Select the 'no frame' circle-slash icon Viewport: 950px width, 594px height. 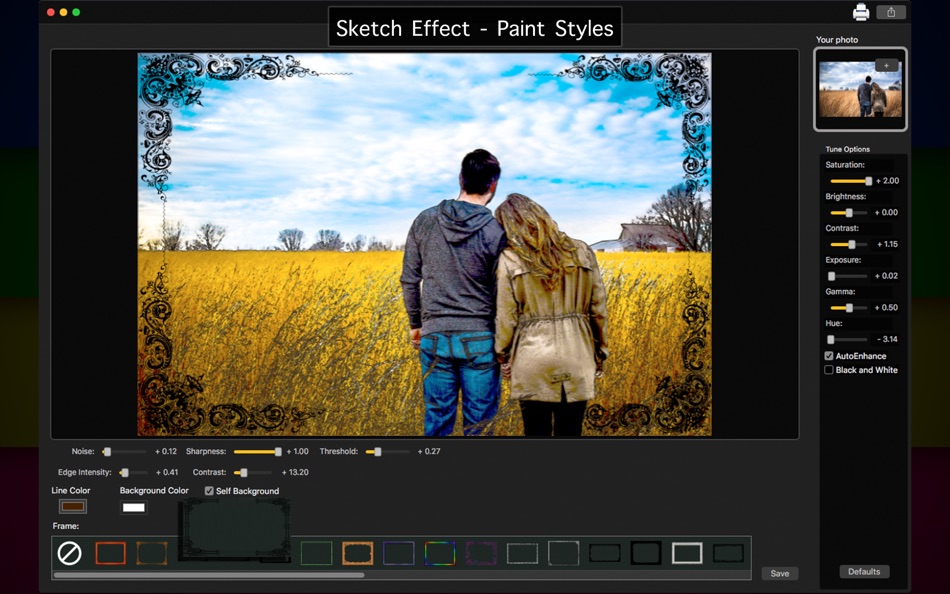(x=69, y=553)
